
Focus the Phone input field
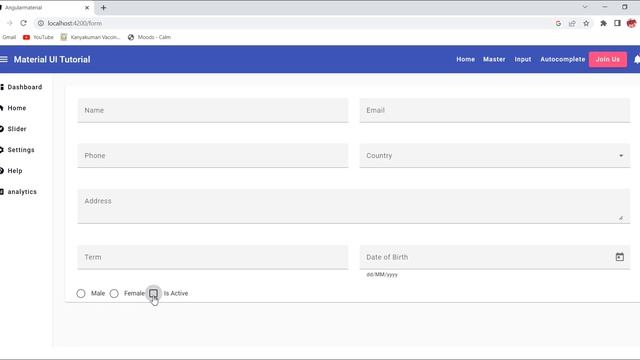(213, 156)
